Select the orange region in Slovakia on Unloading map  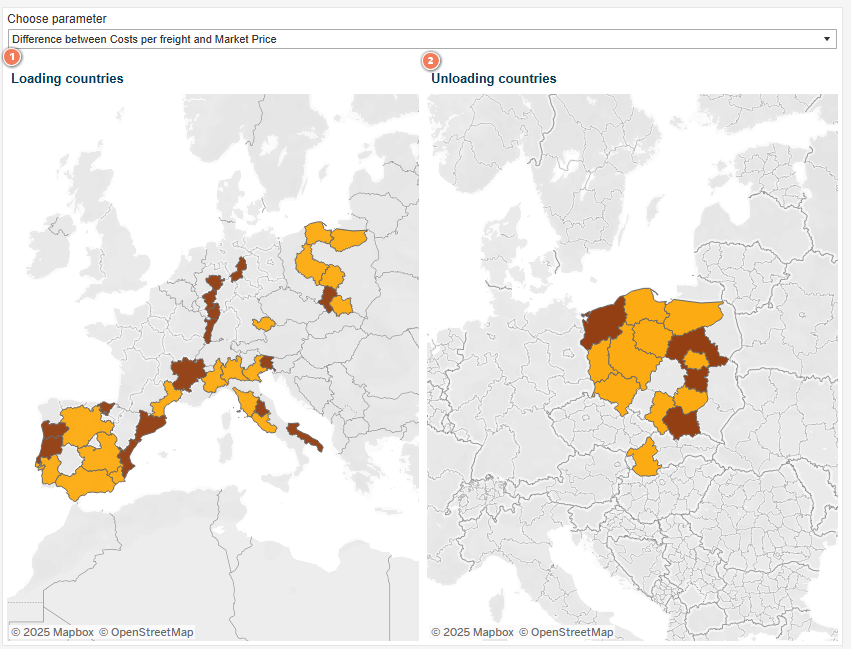[x=644, y=457]
